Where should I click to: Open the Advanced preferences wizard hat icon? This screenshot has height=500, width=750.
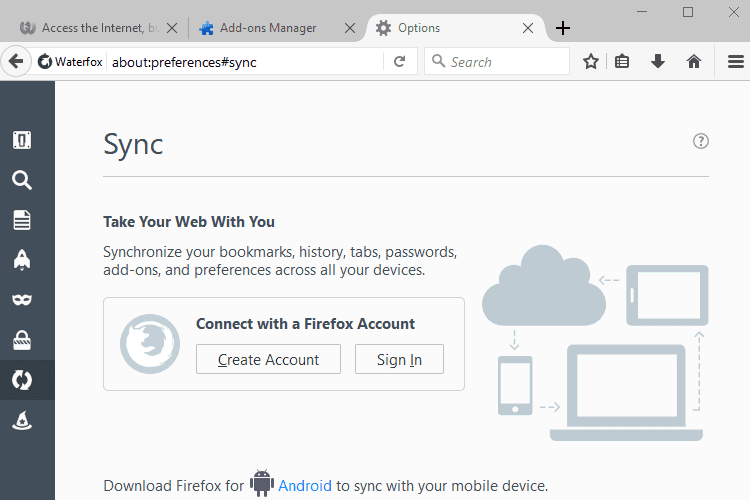[22, 420]
